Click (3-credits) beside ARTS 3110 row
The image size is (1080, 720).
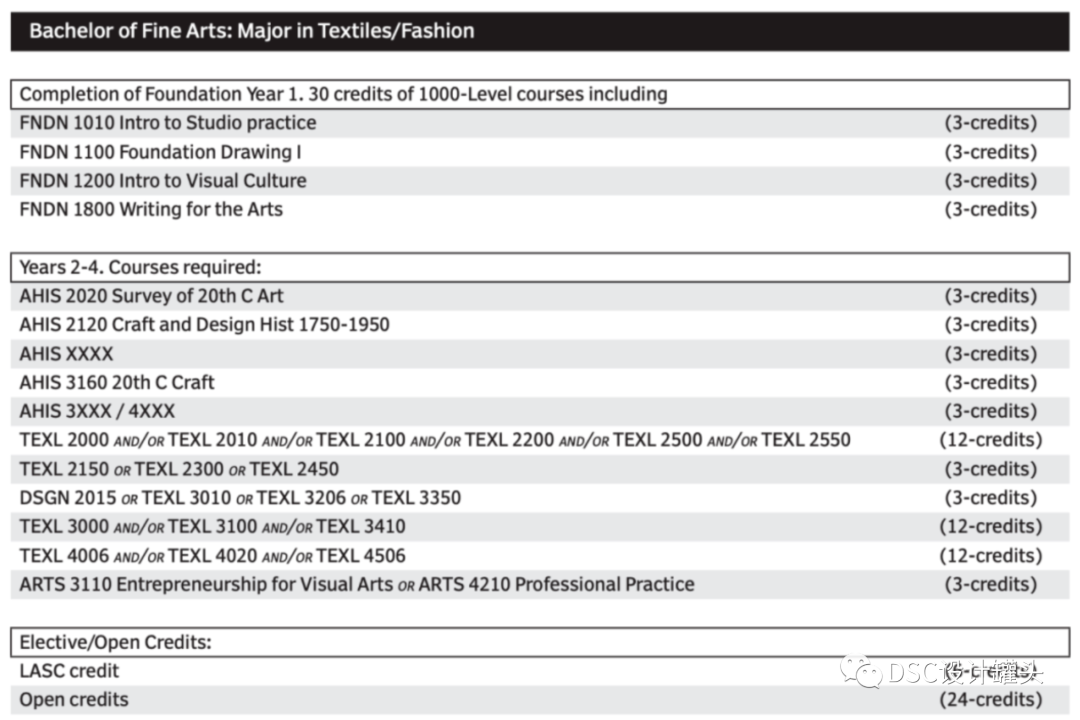point(990,584)
